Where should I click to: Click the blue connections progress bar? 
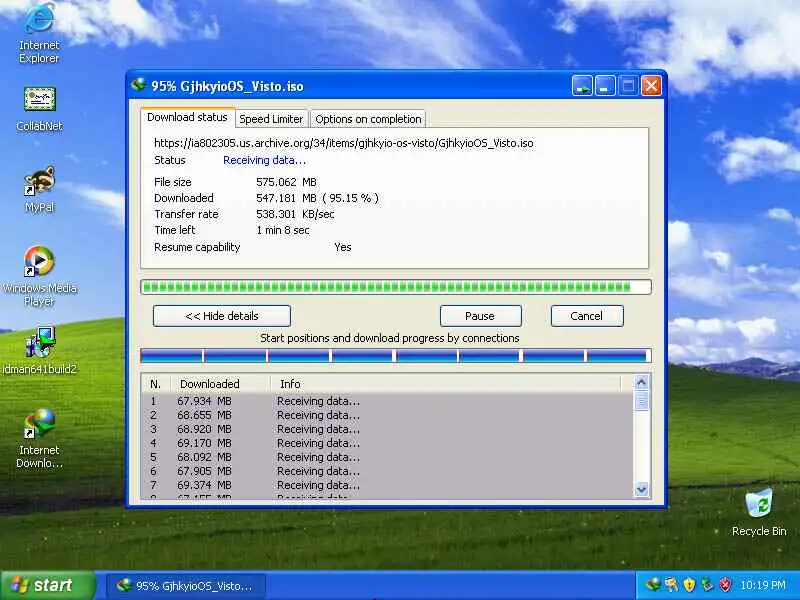(396, 356)
